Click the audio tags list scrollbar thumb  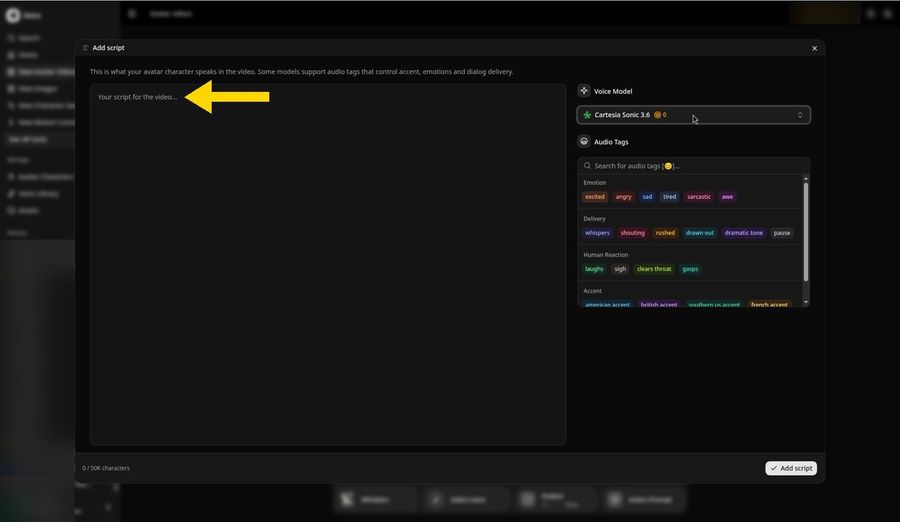click(806, 232)
